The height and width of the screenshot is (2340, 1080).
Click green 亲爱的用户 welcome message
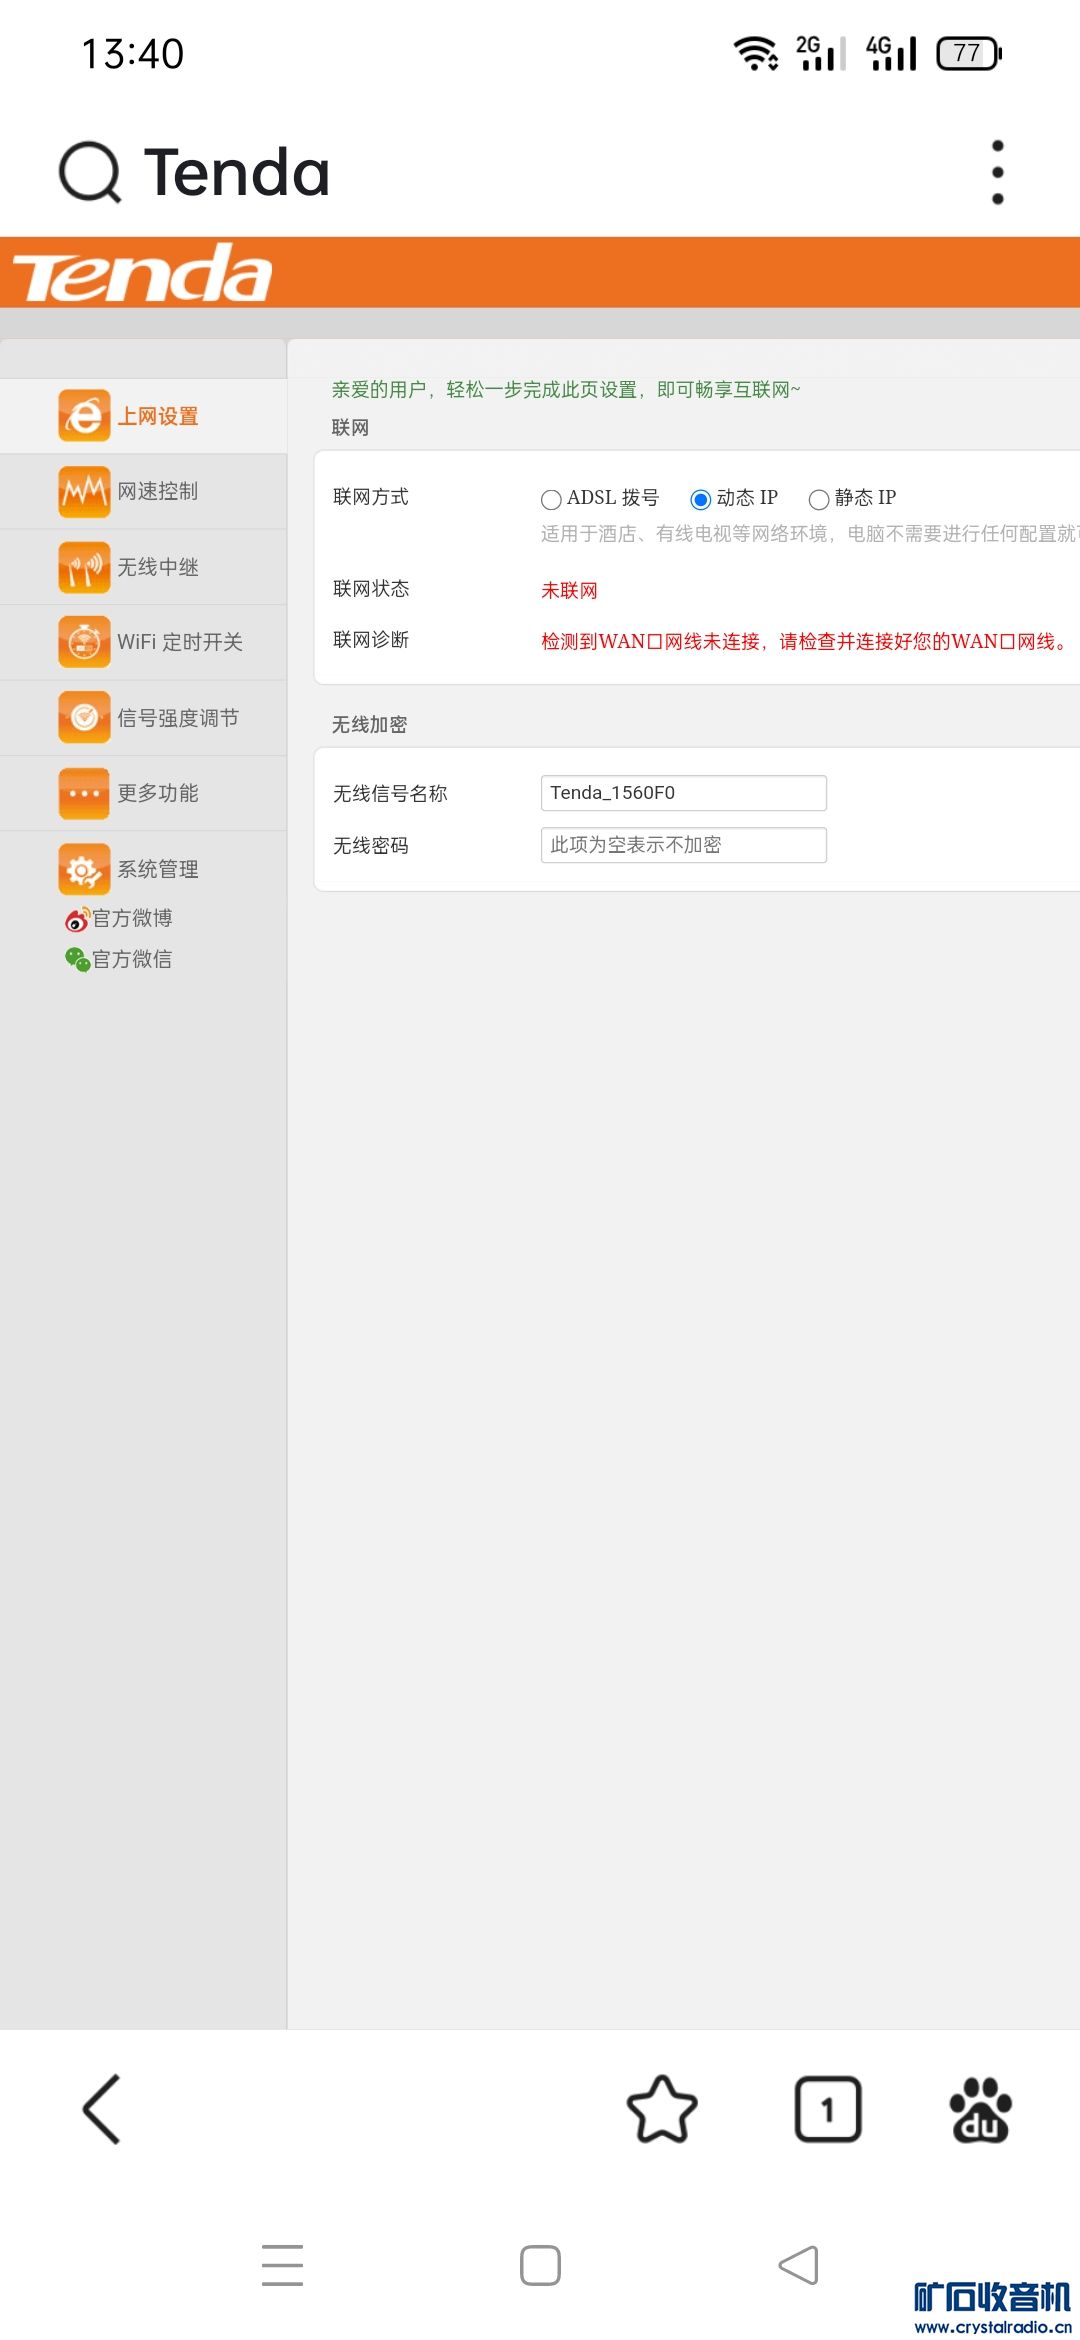(566, 389)
